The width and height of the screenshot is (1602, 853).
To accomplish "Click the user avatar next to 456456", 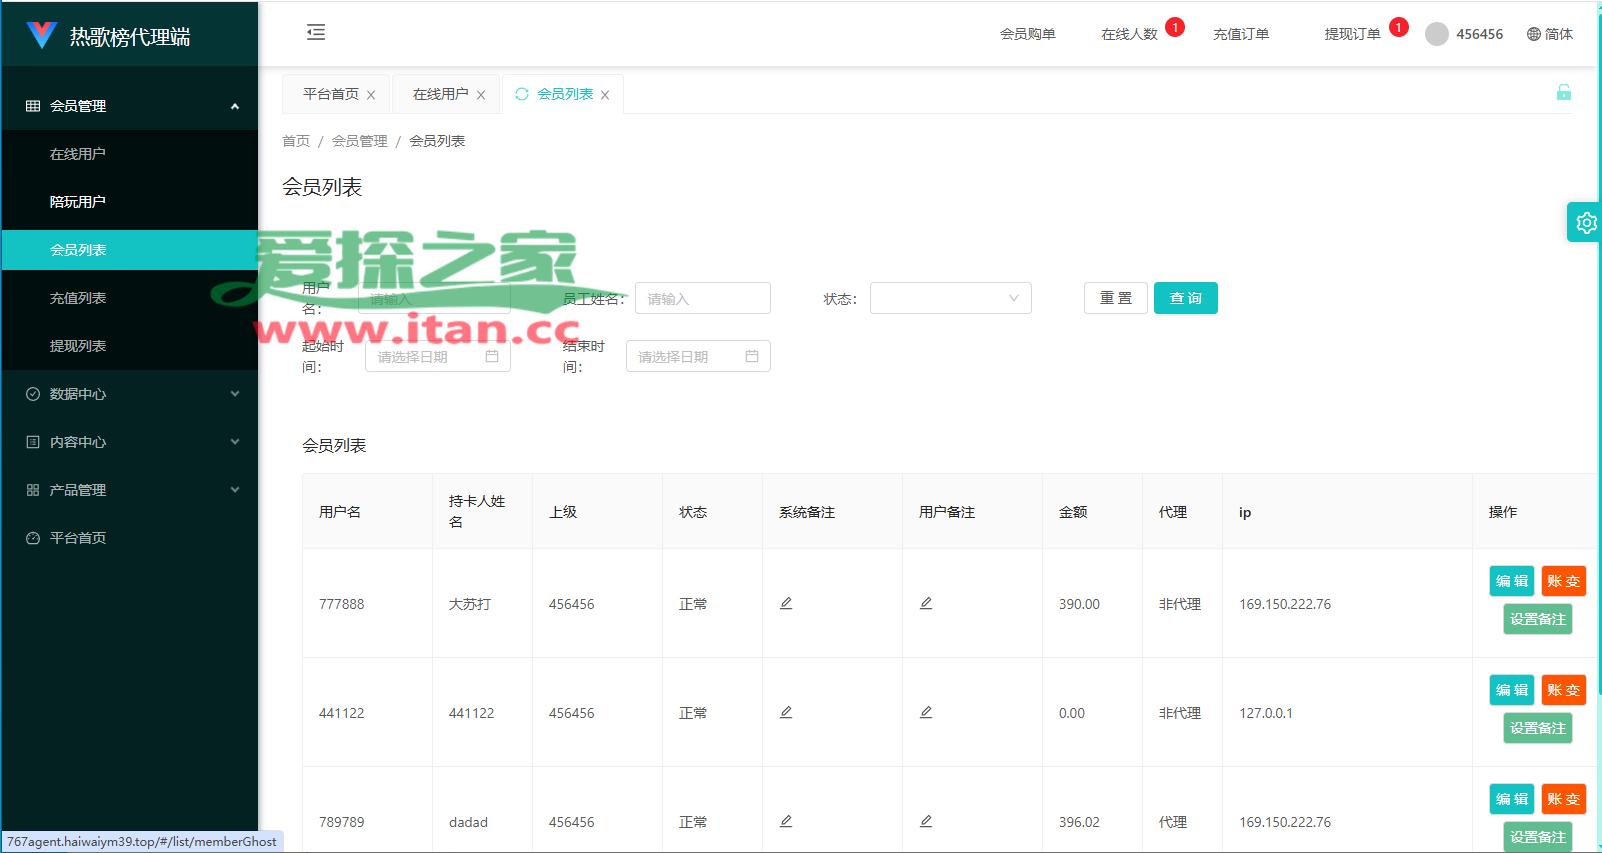I will point(1437,34).
